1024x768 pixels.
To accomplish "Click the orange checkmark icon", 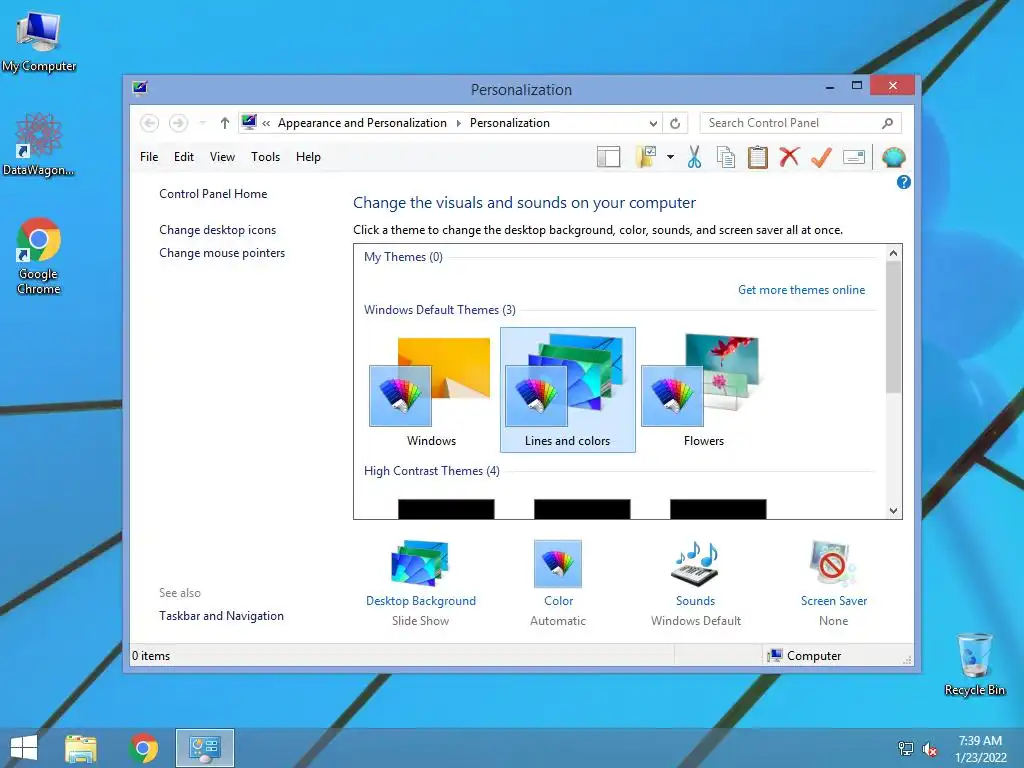I will (x=821, y=157).
